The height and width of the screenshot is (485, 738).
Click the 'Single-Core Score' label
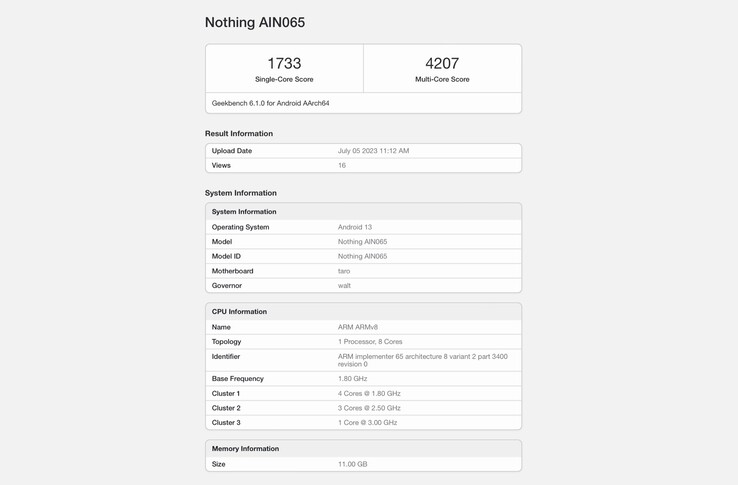pos(284,79)
